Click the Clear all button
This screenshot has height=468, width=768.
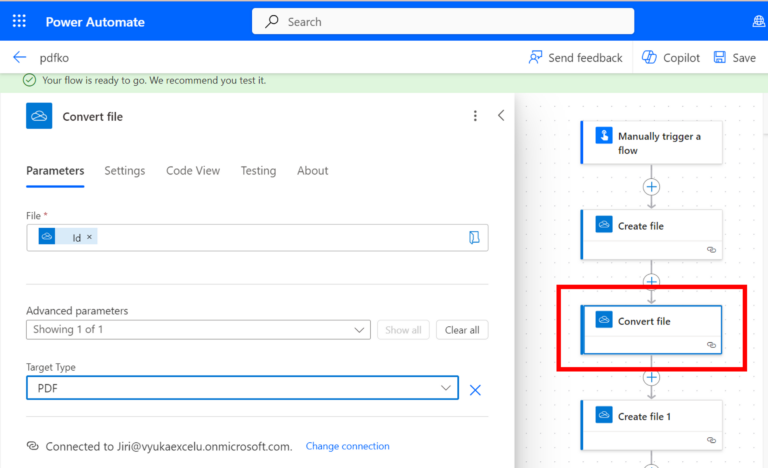[462, 330]
